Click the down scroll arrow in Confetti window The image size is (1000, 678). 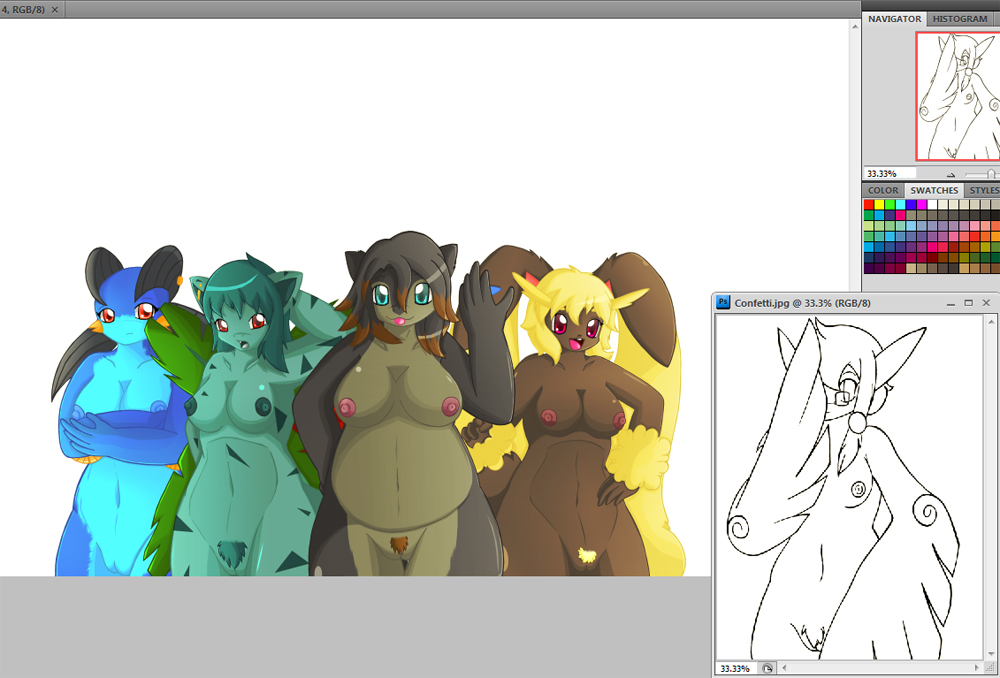(x=991, y=655)
